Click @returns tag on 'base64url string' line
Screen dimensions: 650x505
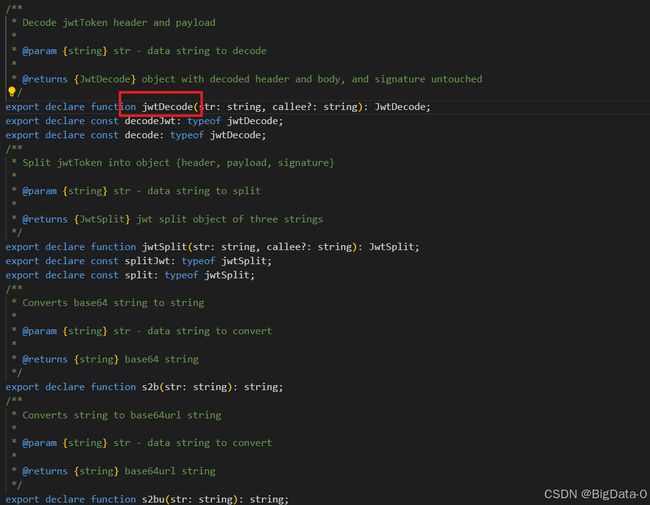pyautogui.click(x=45, y=471)
